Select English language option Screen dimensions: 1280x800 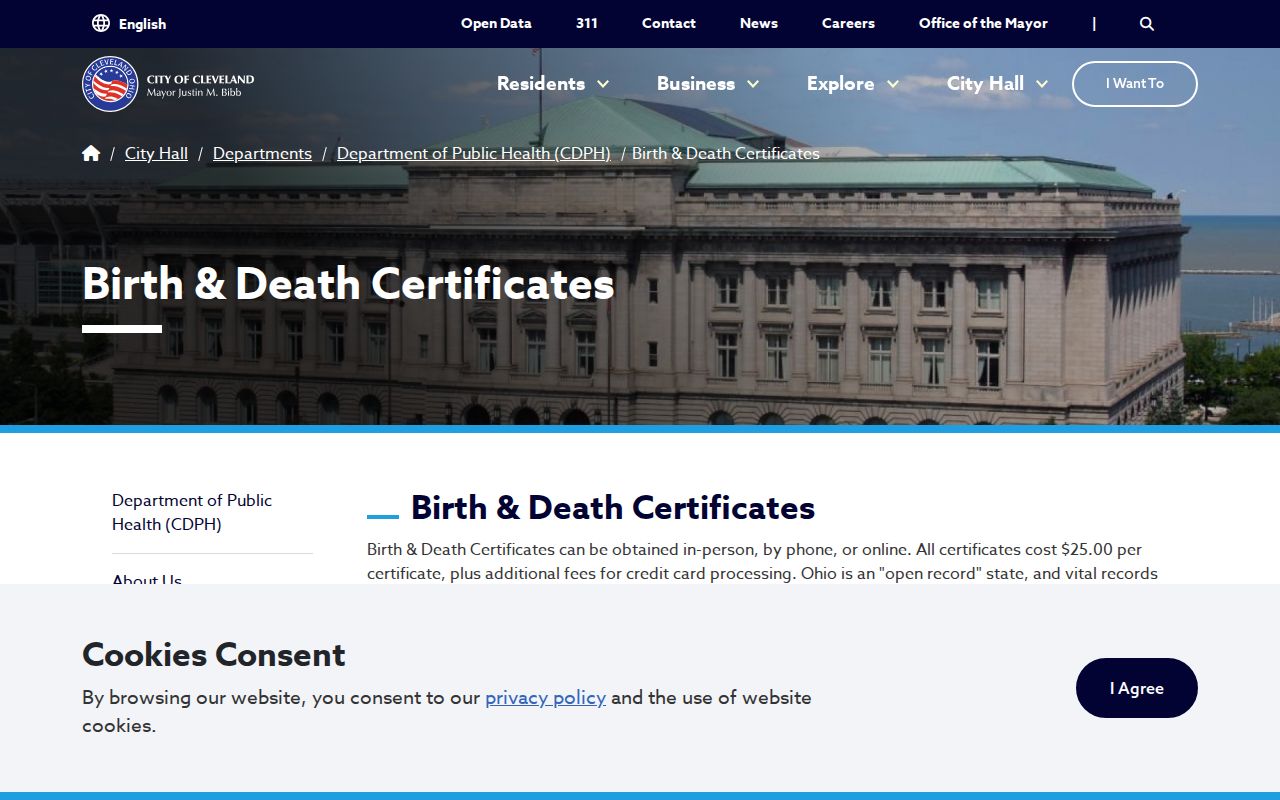tap(142, 24)
